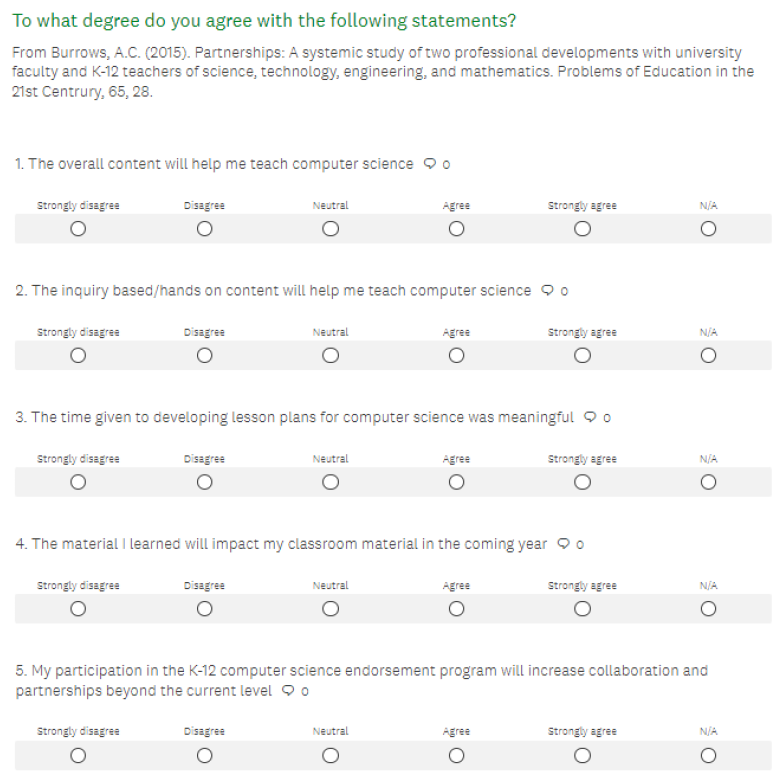Select Agree for collaboration and partnerships question
Viewport: 780px width, 781px height.
tap(456, 755)
